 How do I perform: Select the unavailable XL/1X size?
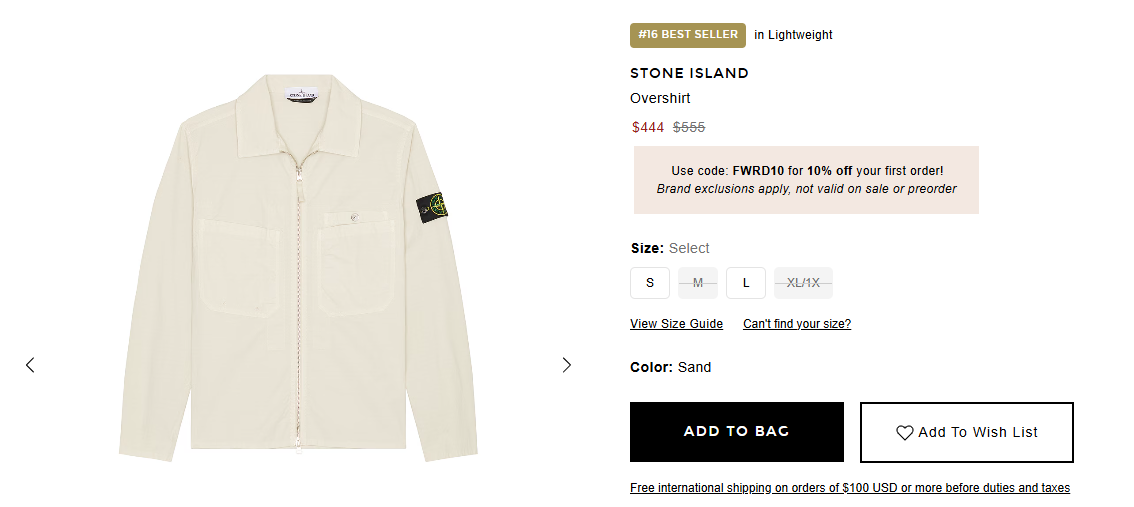coord(803,283)
